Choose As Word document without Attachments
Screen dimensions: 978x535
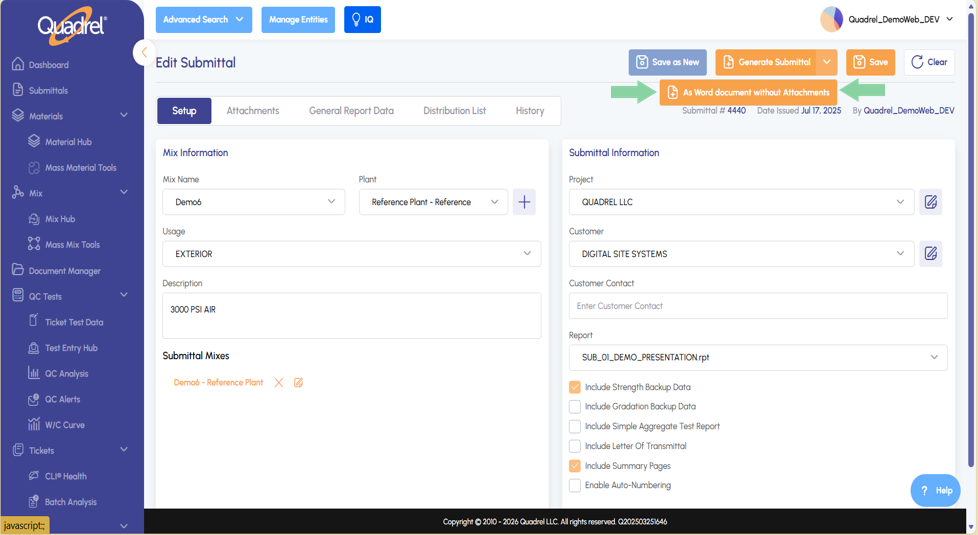(748, 92)
